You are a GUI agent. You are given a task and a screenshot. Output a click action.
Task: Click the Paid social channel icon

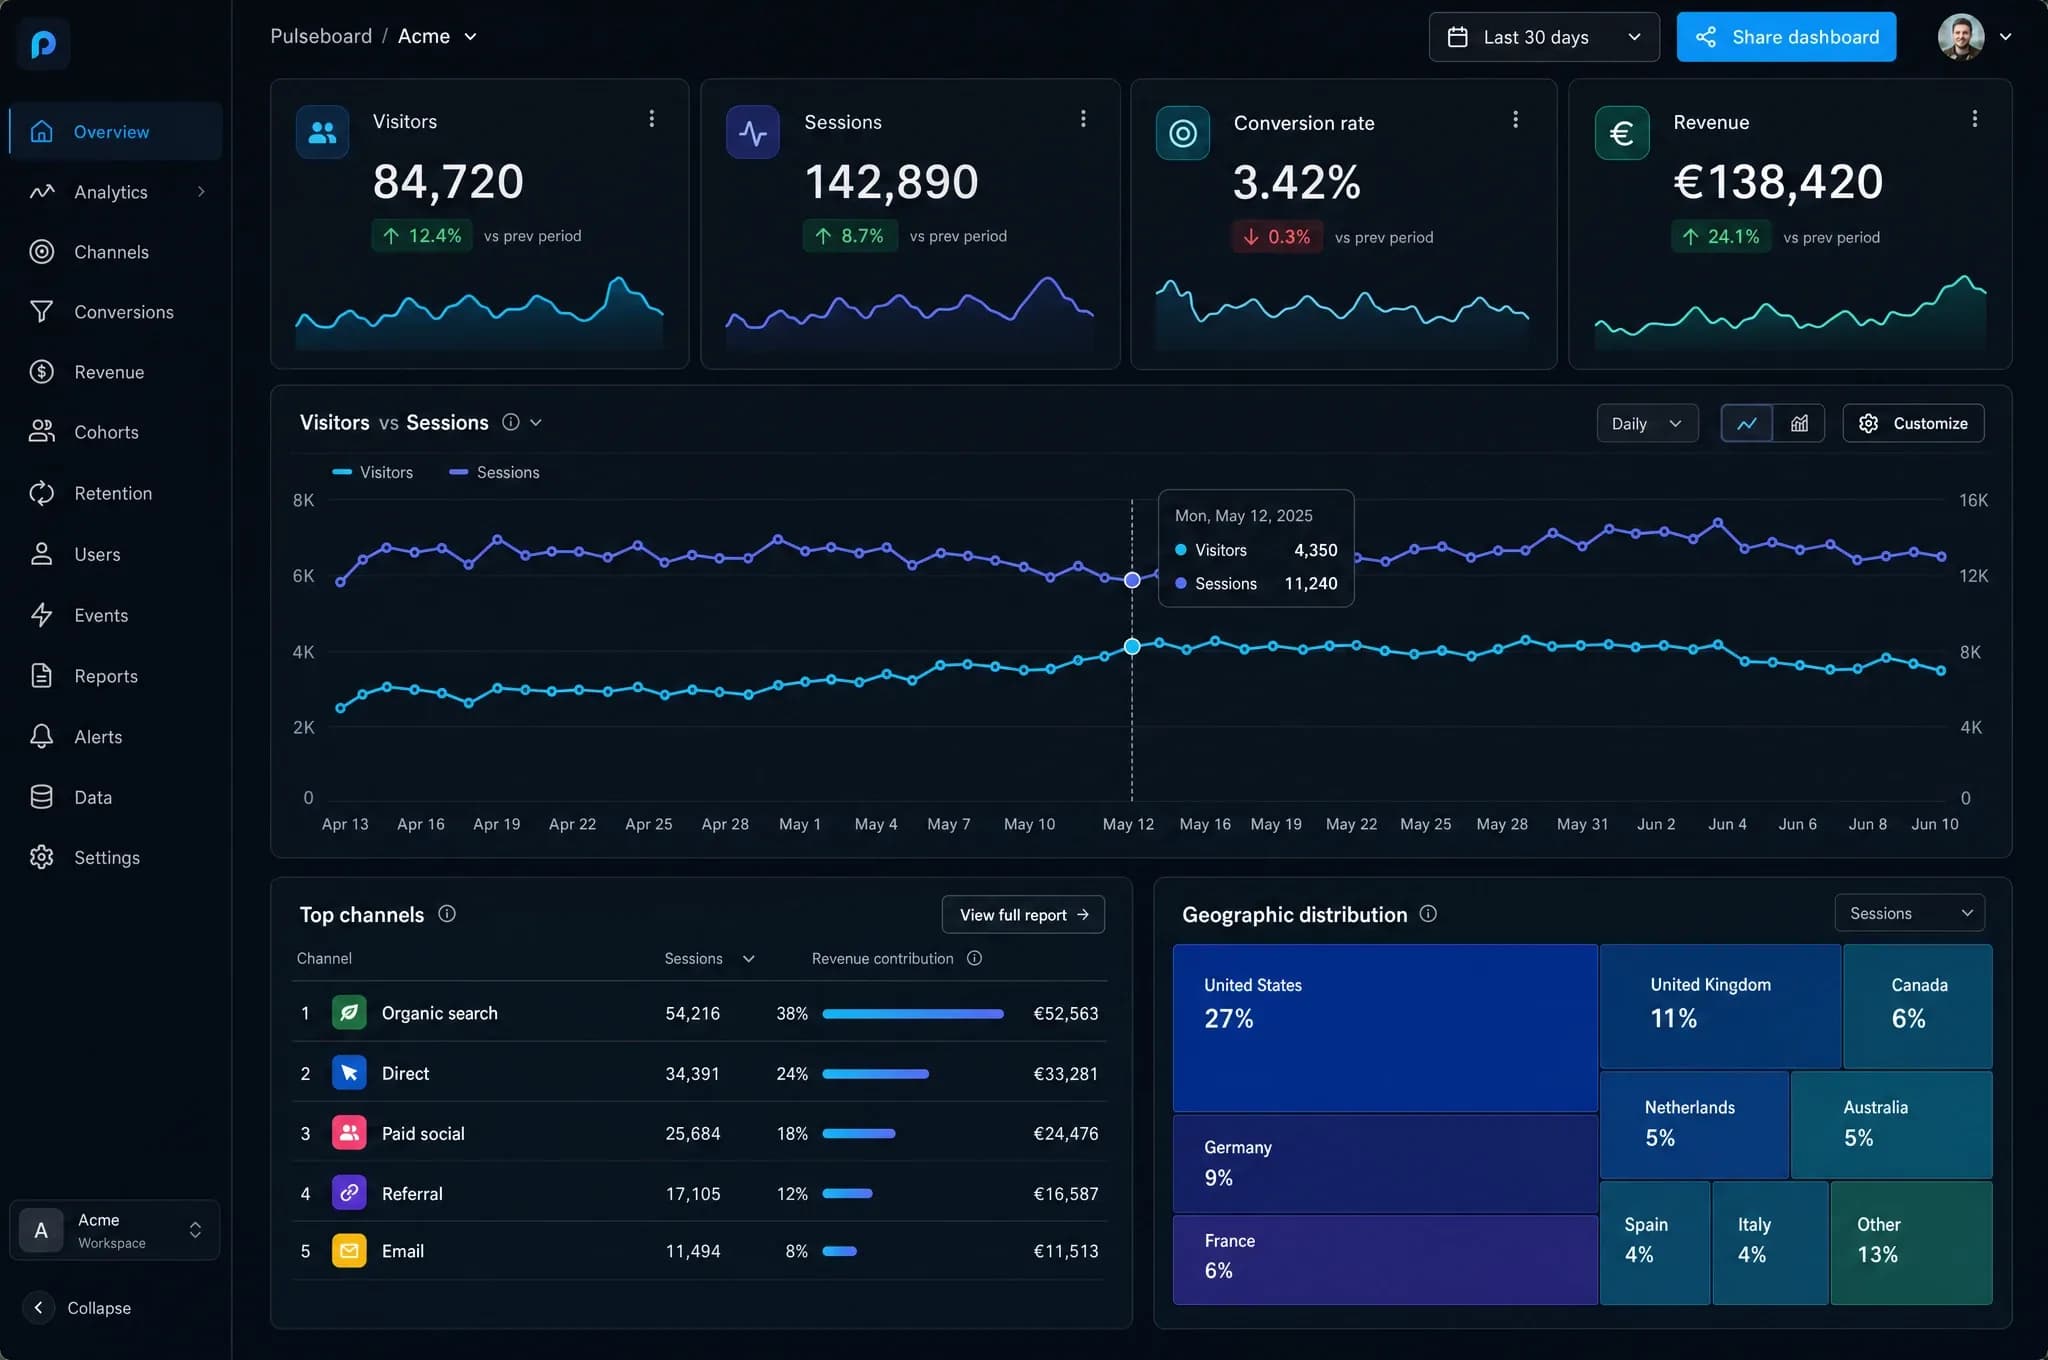(349, 1133)
